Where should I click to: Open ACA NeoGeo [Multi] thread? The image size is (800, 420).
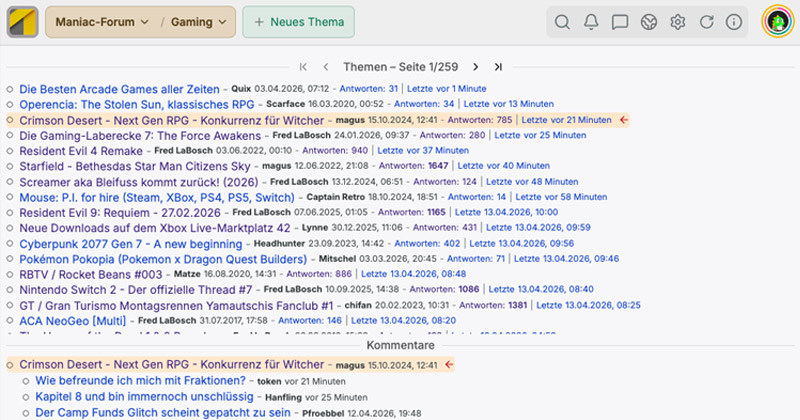[72, 320]
